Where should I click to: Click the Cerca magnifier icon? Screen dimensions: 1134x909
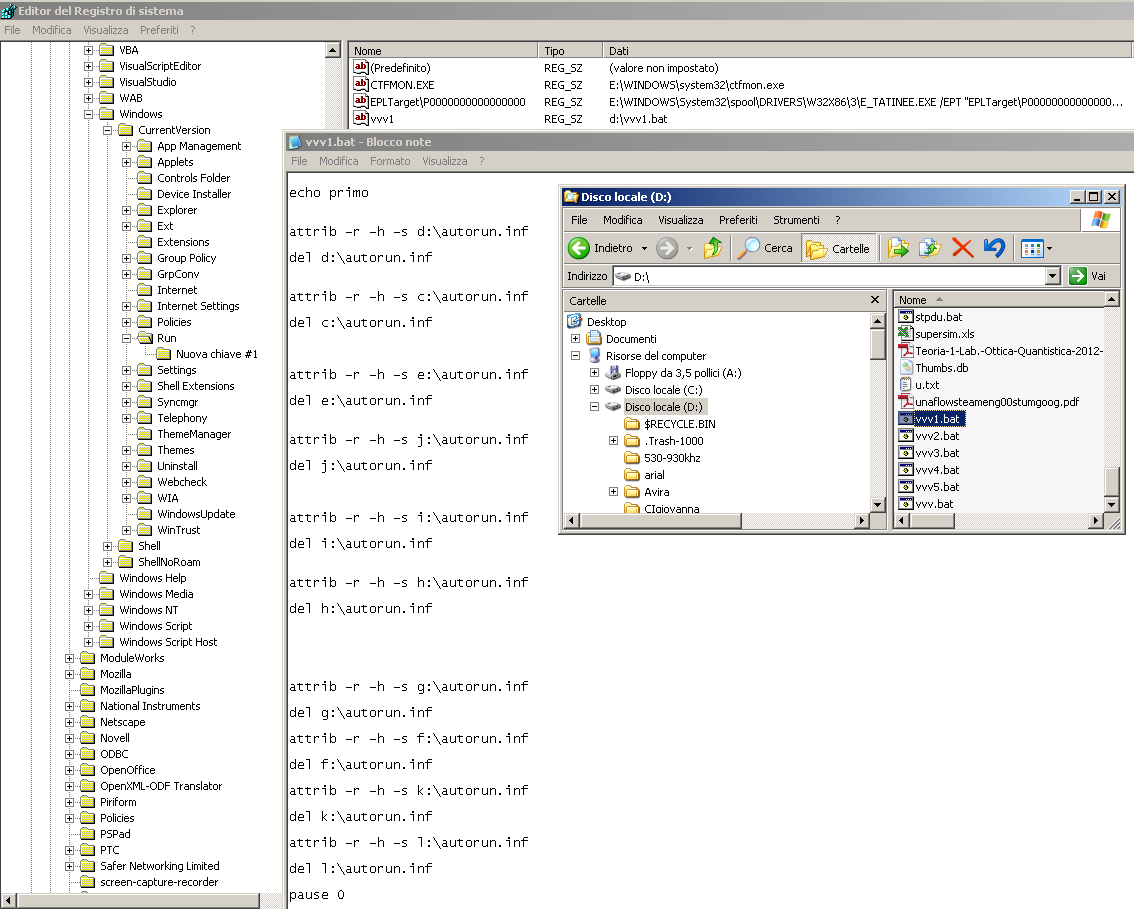point(748,248)
